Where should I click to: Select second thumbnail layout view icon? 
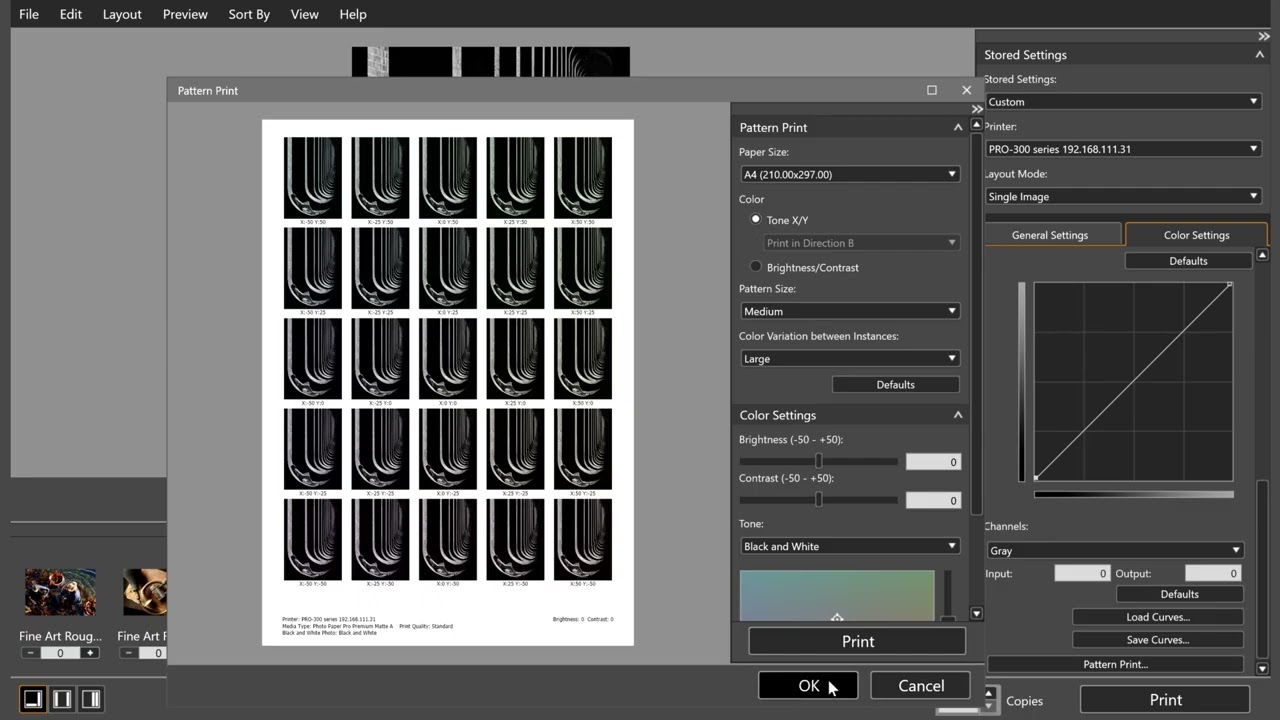point(62,699)
